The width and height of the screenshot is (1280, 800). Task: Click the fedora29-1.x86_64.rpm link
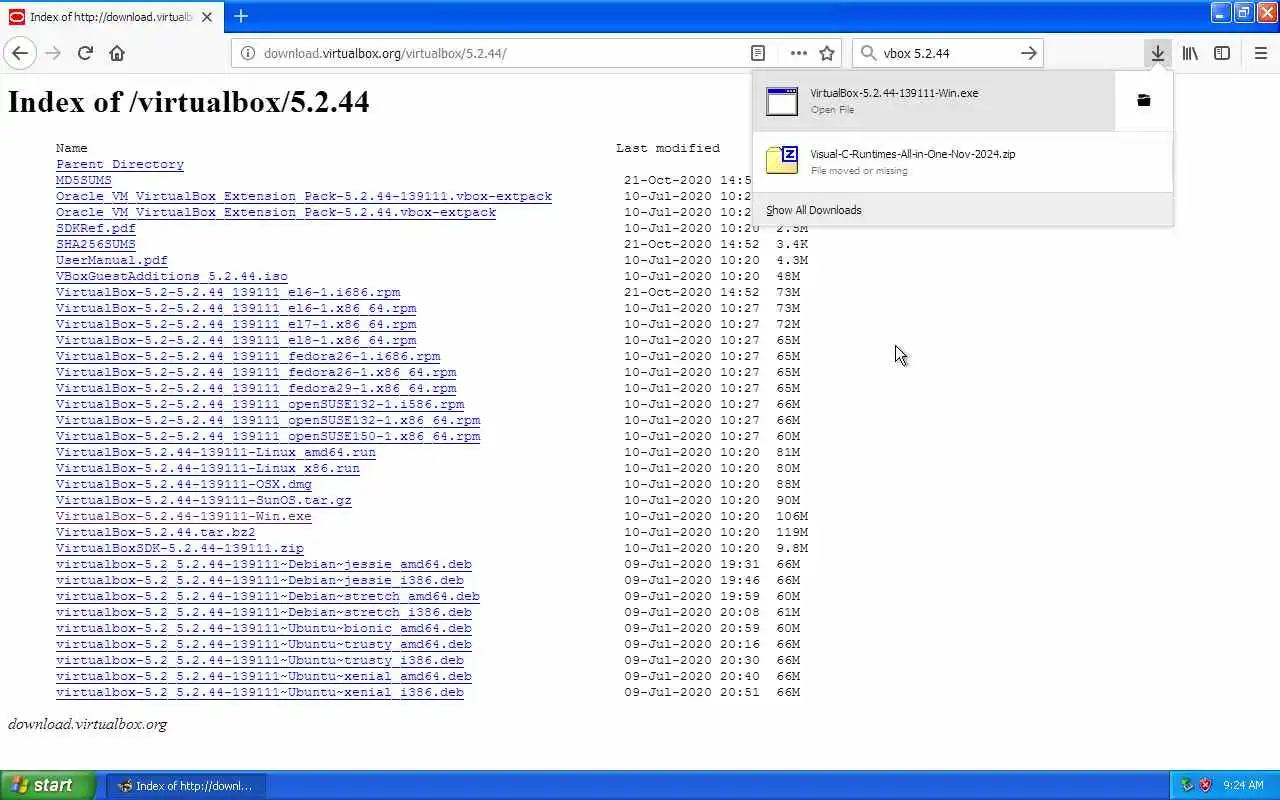(x=256, y=388)
